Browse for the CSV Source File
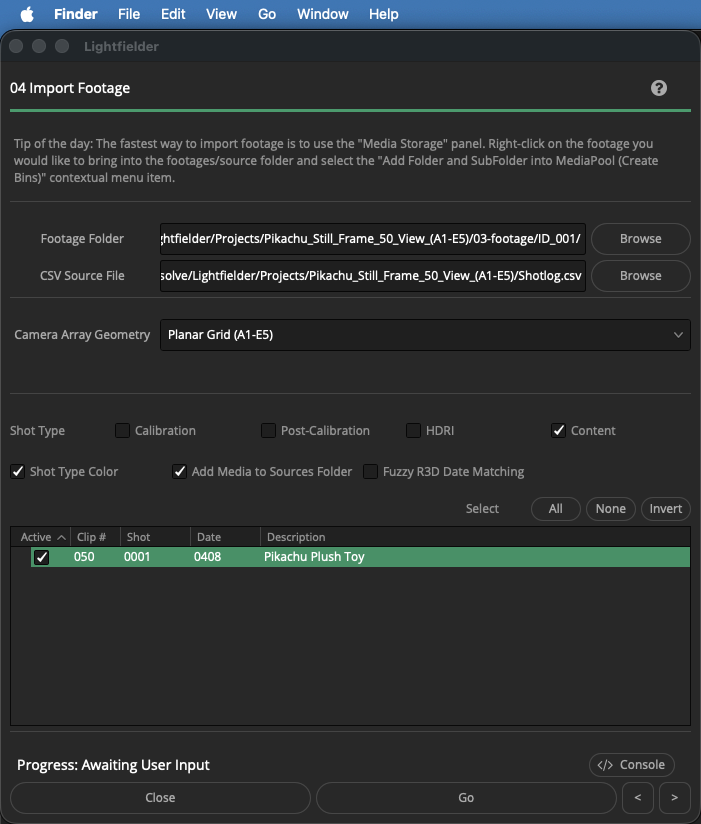 click(x=641, y=276)
